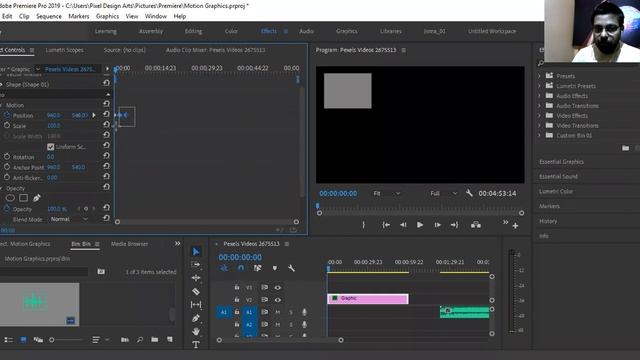
Task: Add a marker in the timeline
Action: point(275,268)
